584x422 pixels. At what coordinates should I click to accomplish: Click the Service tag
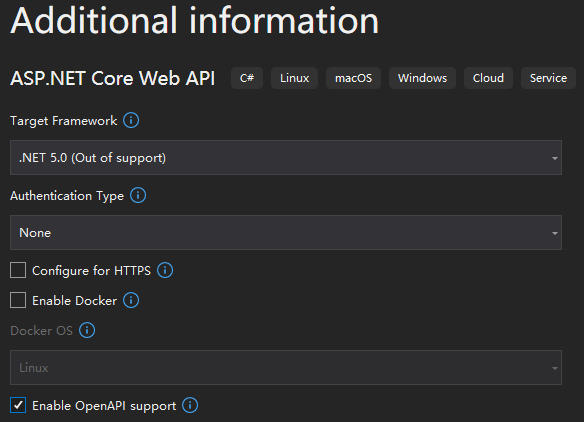548,78
